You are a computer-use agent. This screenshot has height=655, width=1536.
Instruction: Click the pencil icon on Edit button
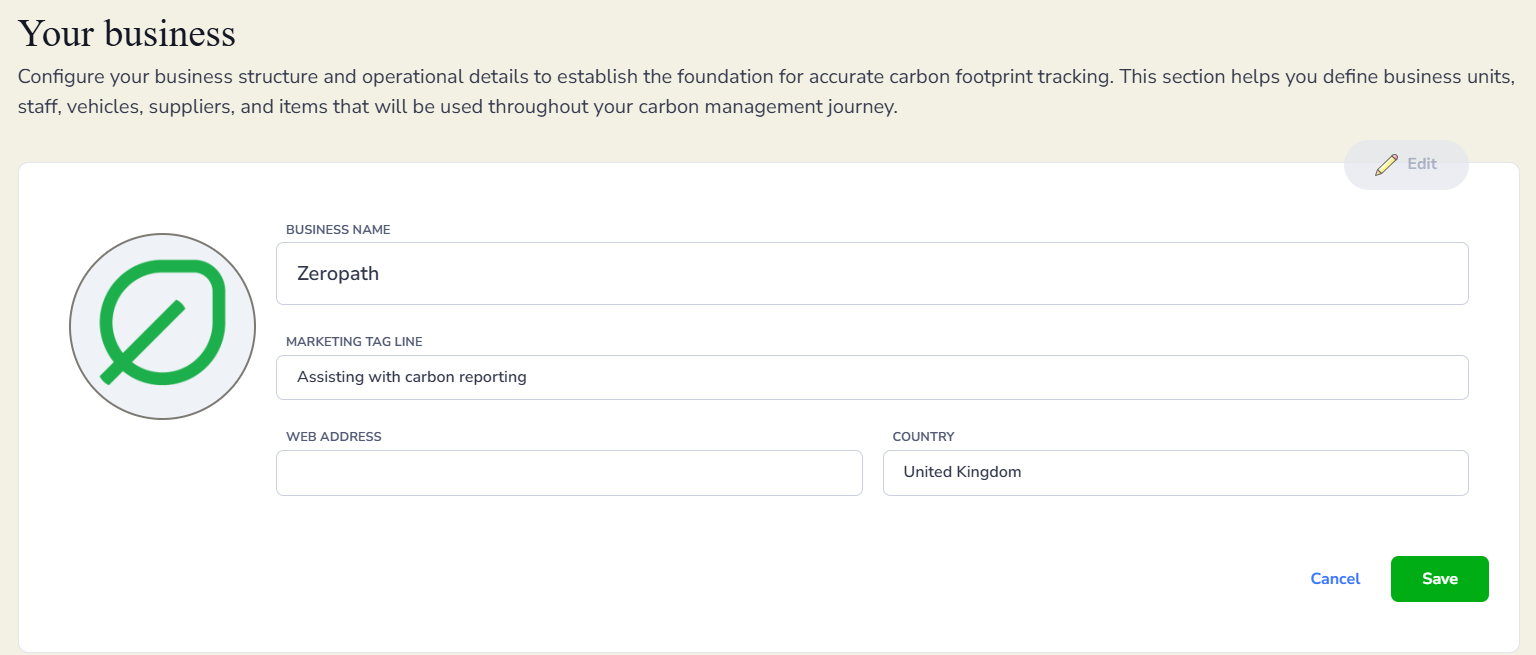pos(1386,165)
